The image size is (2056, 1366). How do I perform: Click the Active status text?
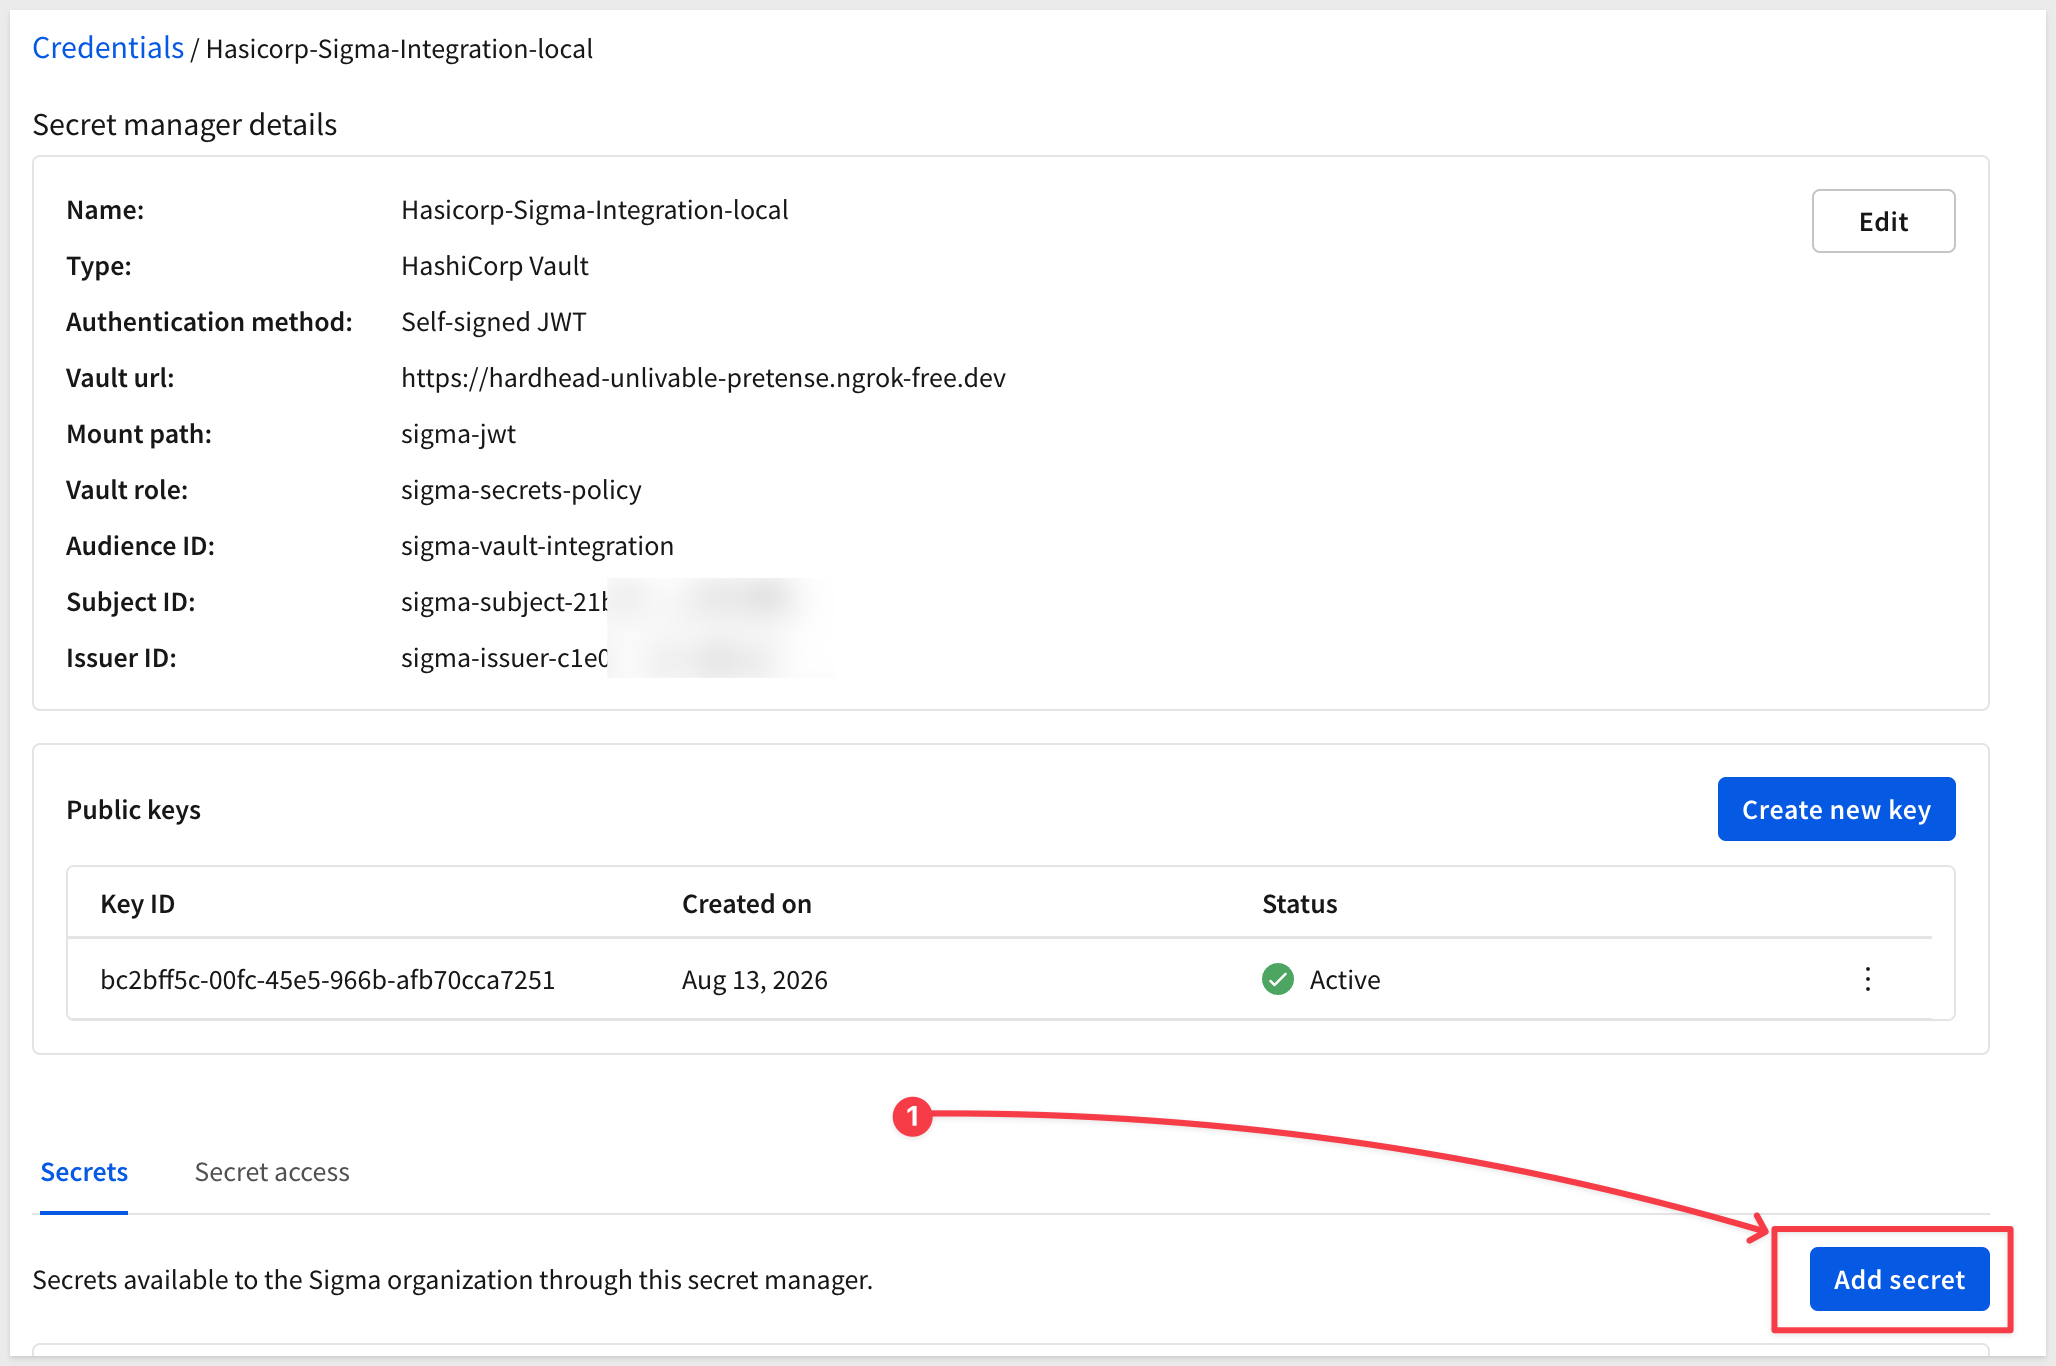(x=1345, y=979)
